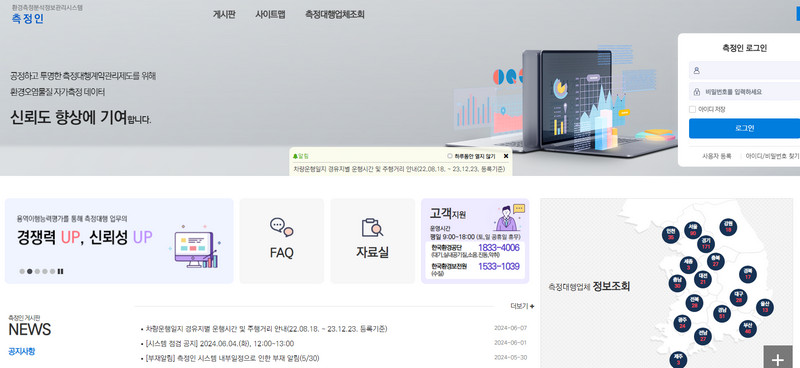The height and width of the screenshot is (368, 800).
Task: Click the blue 로그인 button
Action: click(744, 128)
